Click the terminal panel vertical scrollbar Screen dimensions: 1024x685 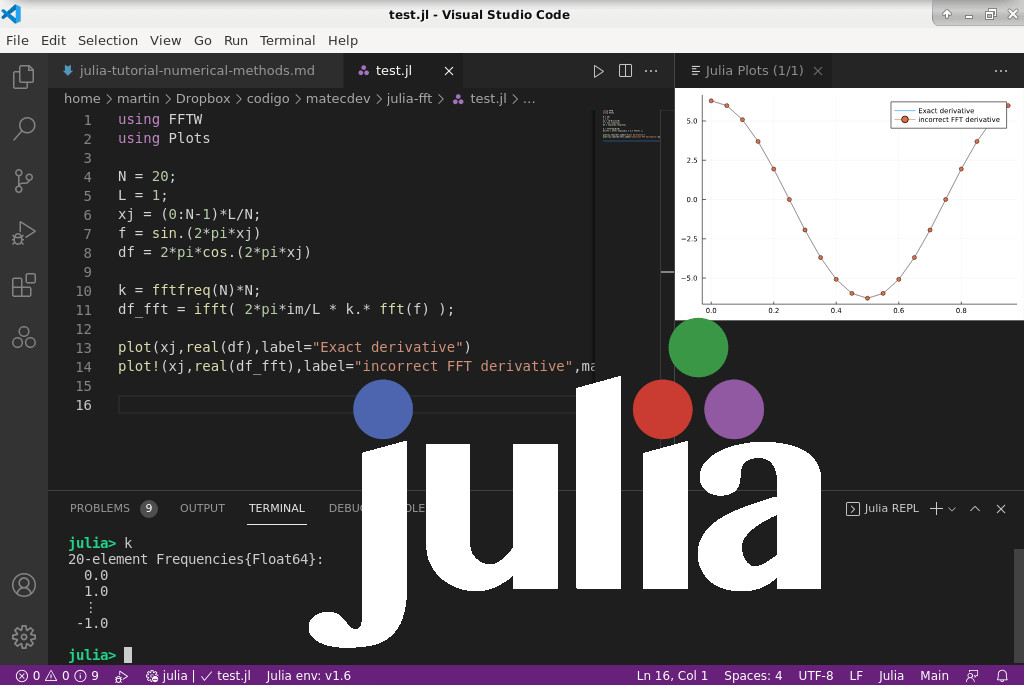click(x=1018, y=590)
